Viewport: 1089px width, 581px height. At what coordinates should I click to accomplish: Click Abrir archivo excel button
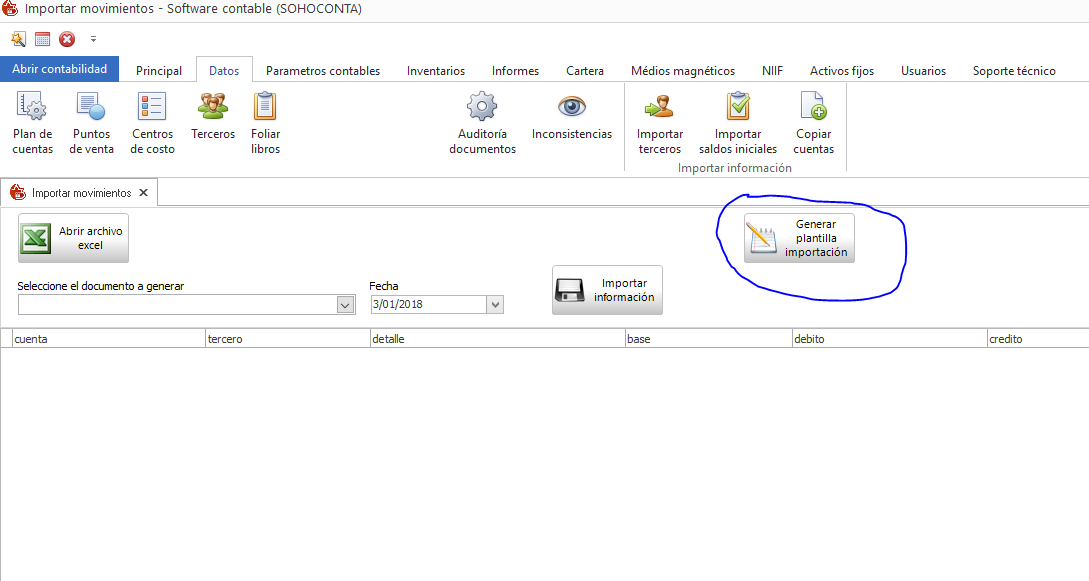73,238
